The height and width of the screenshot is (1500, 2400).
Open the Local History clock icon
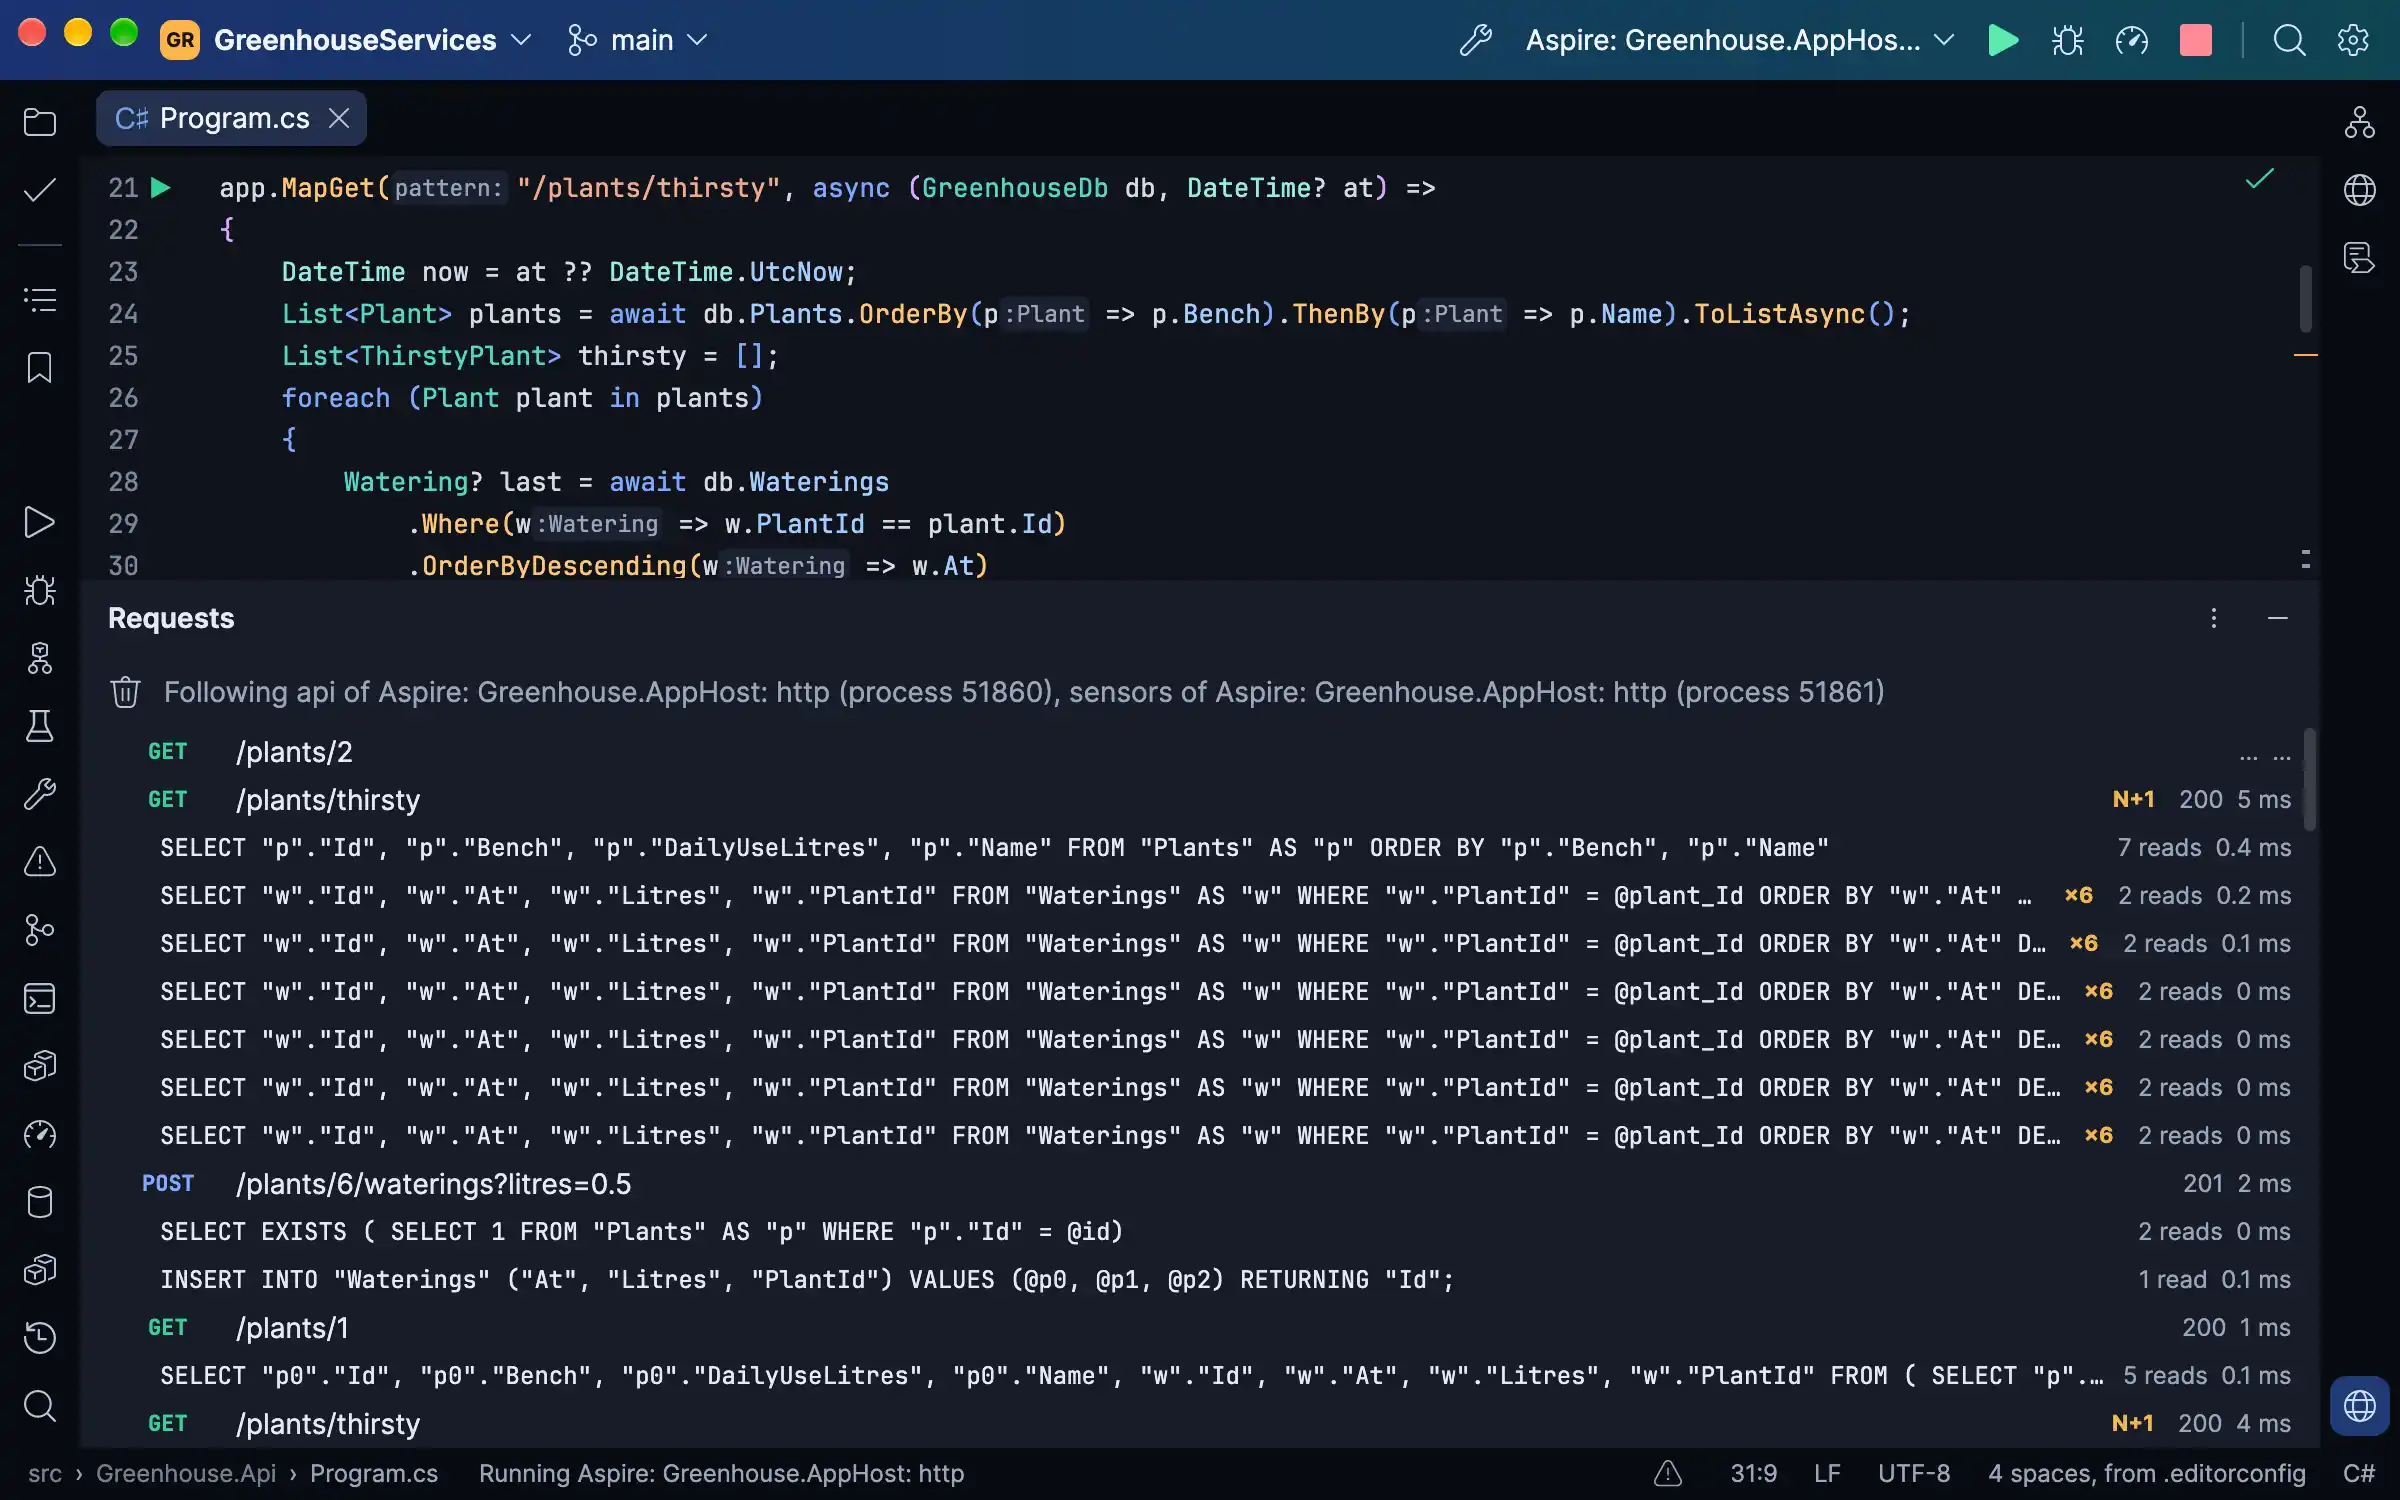click(40, 1338)
